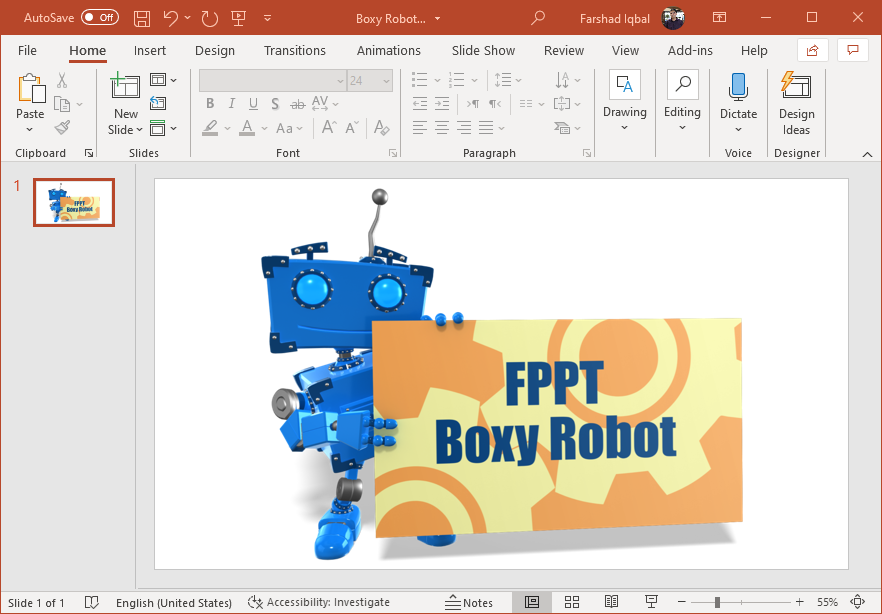Switch to the Insert tab

(150, 50)
